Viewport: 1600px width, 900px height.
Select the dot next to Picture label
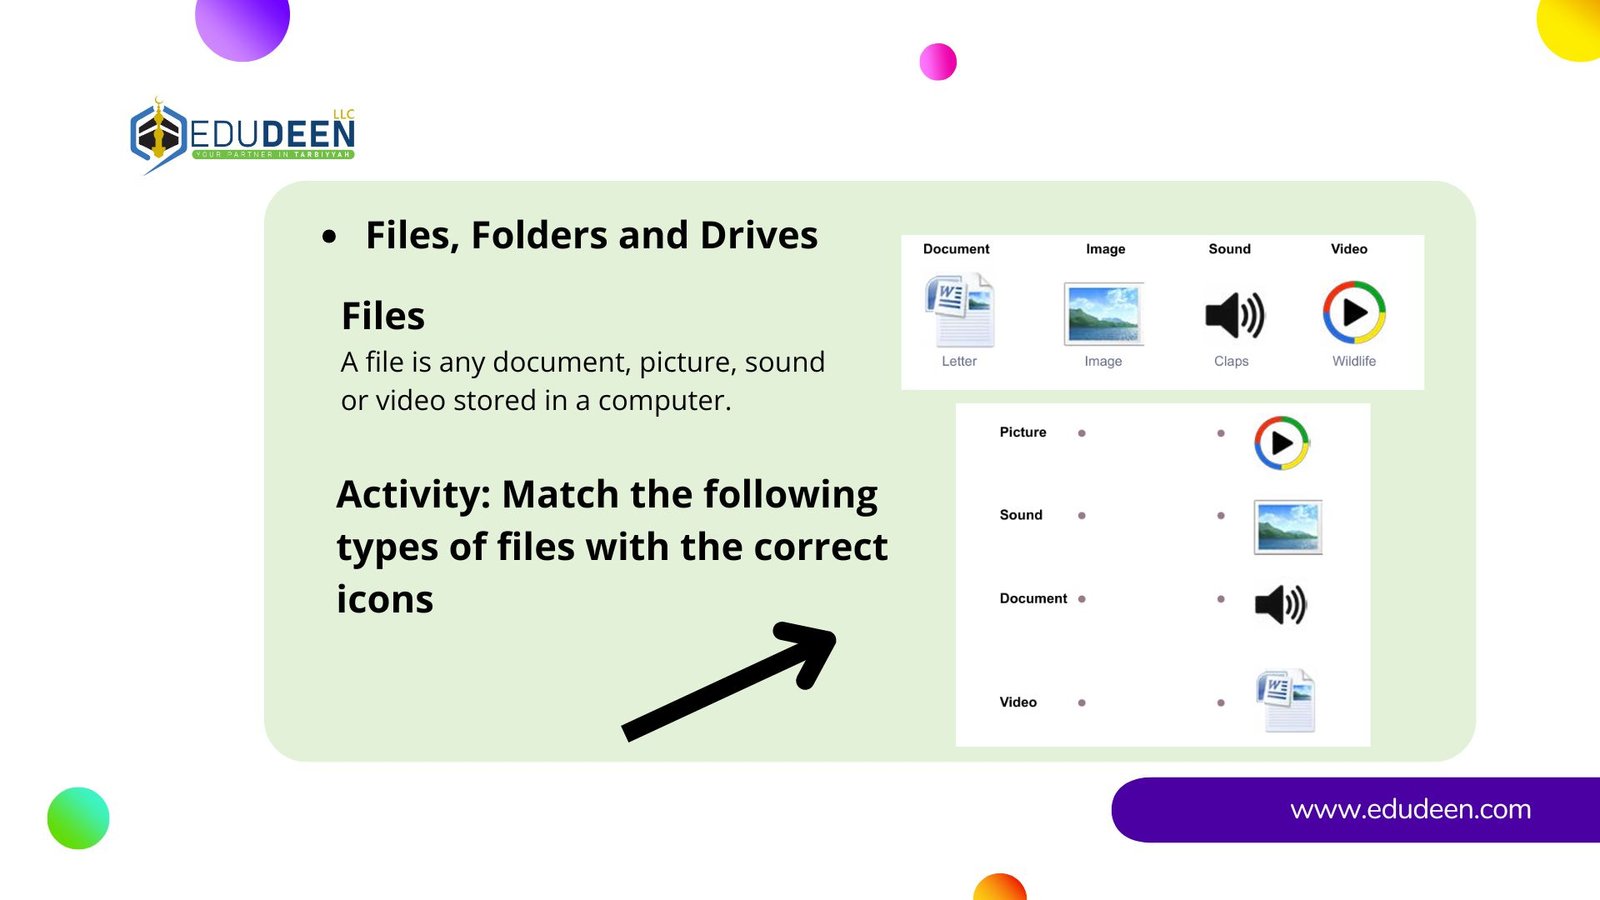1082,433
